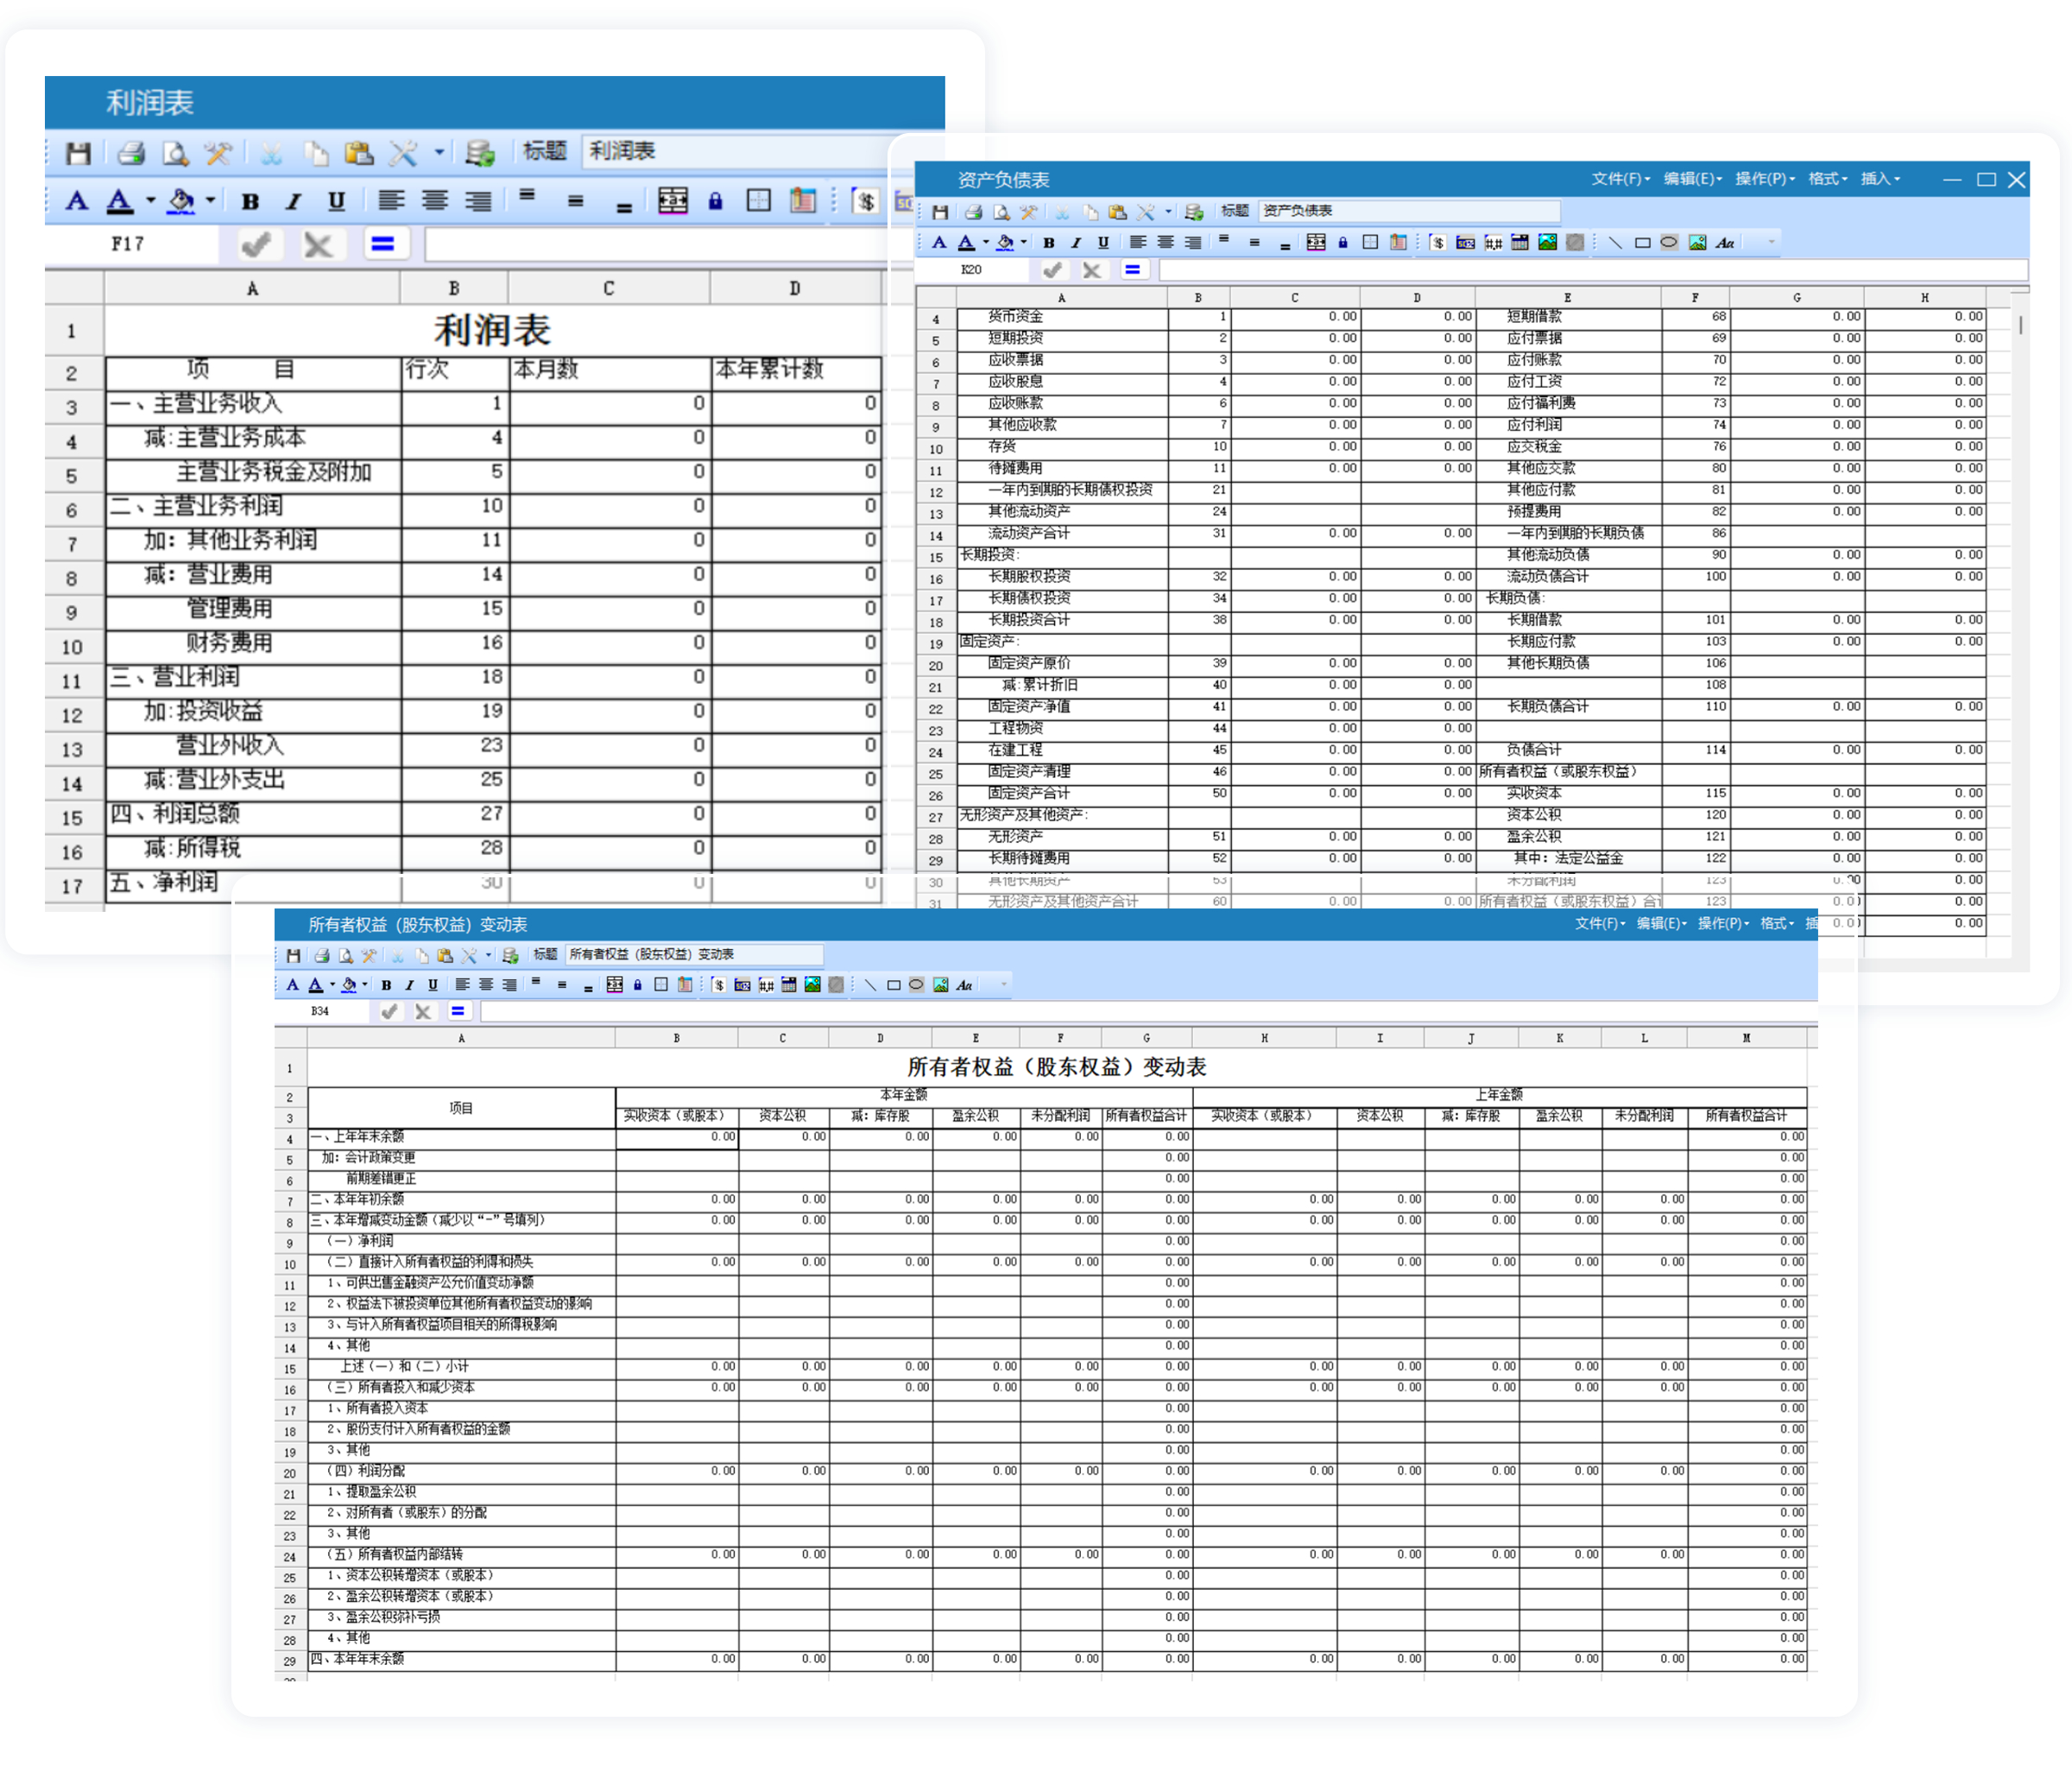Click the font A icon in 利润表 toolbar
Viewport: 2072px width, 1791px height.
coord(77,201)
